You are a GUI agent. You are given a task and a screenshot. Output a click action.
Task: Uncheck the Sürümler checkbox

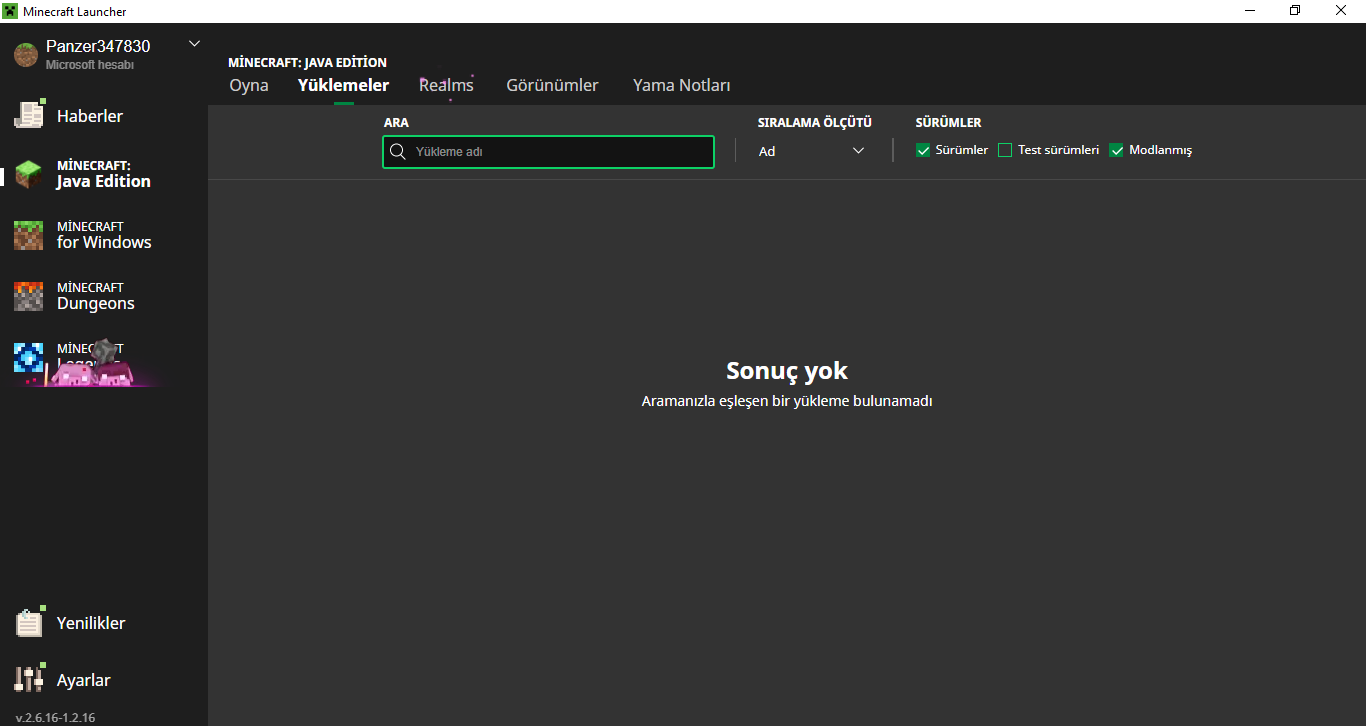click(923, 151)
